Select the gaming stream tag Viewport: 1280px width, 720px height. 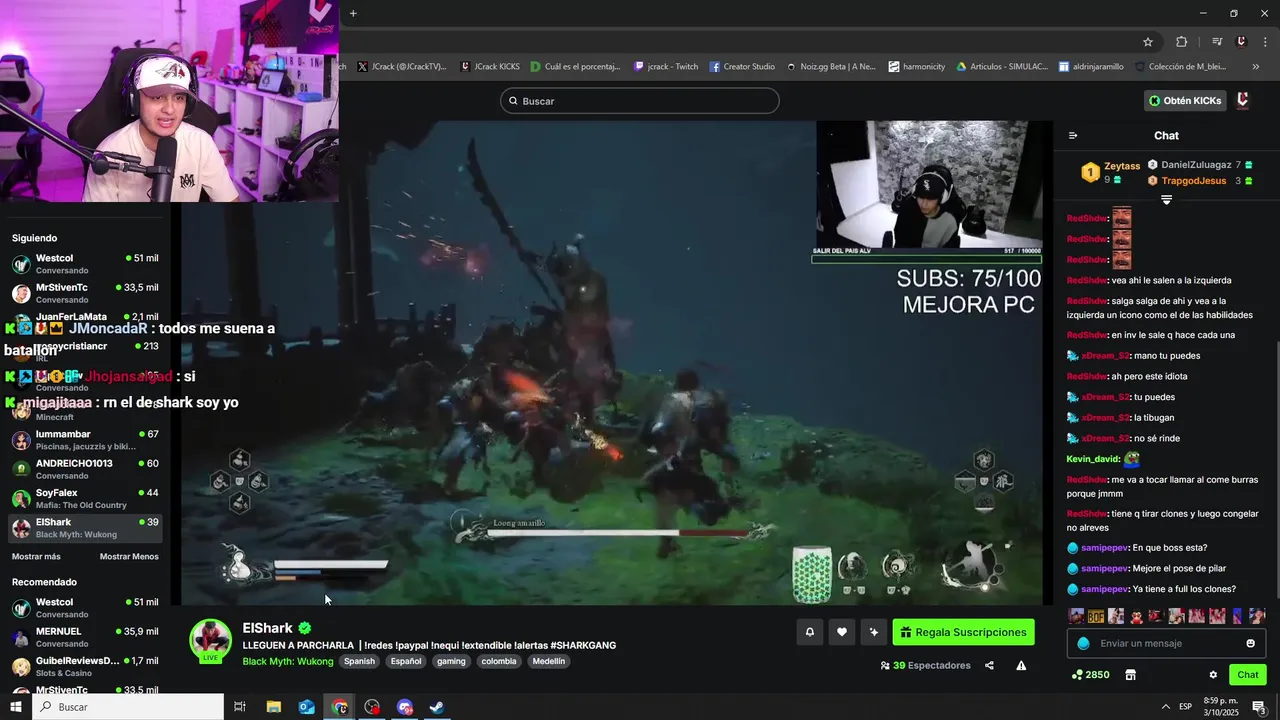[451, 661]
